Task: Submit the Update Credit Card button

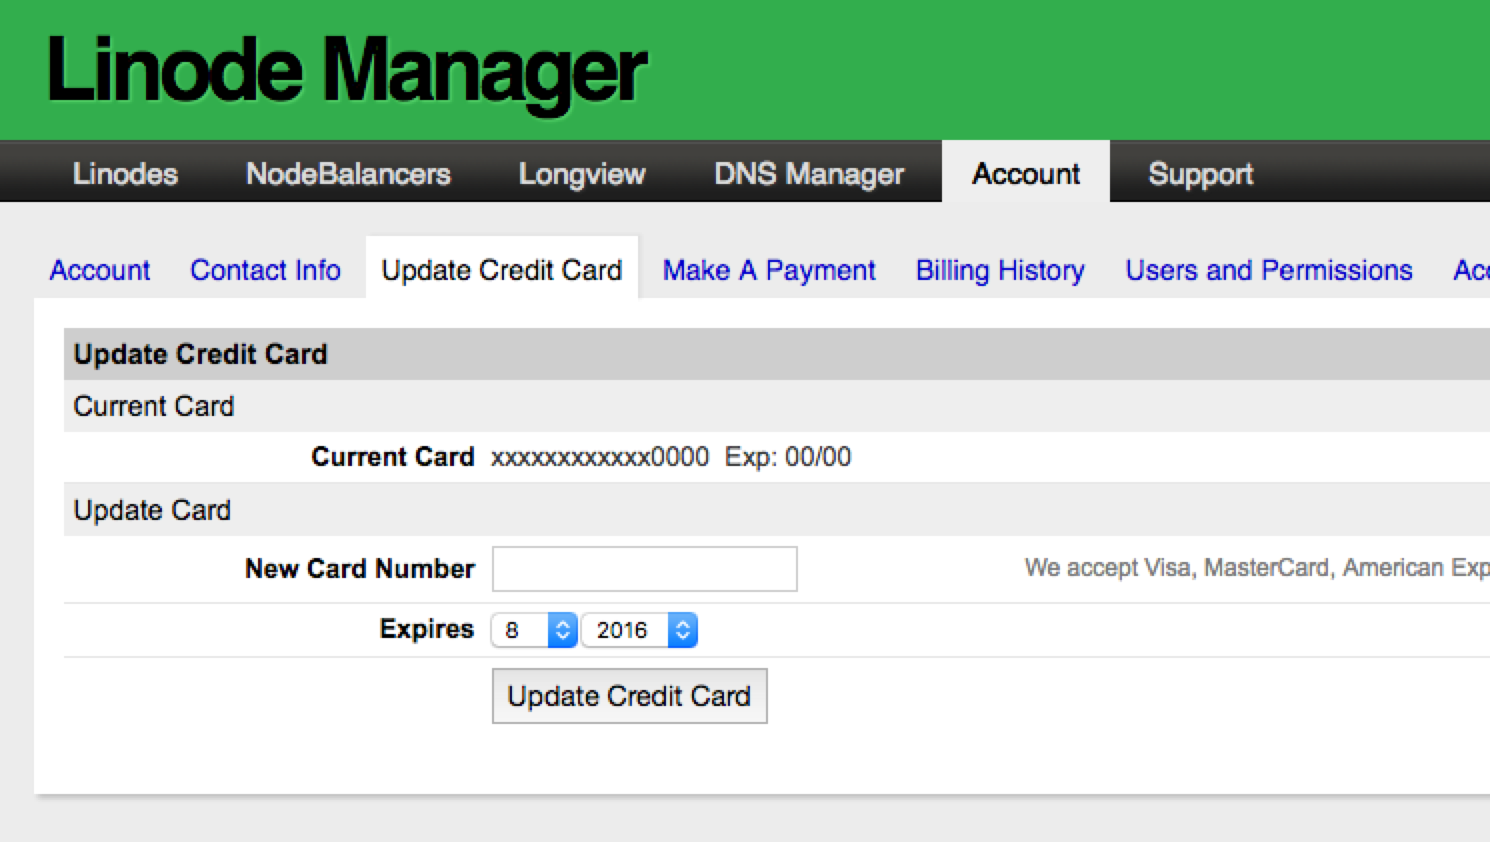Action: pos(630,696)
